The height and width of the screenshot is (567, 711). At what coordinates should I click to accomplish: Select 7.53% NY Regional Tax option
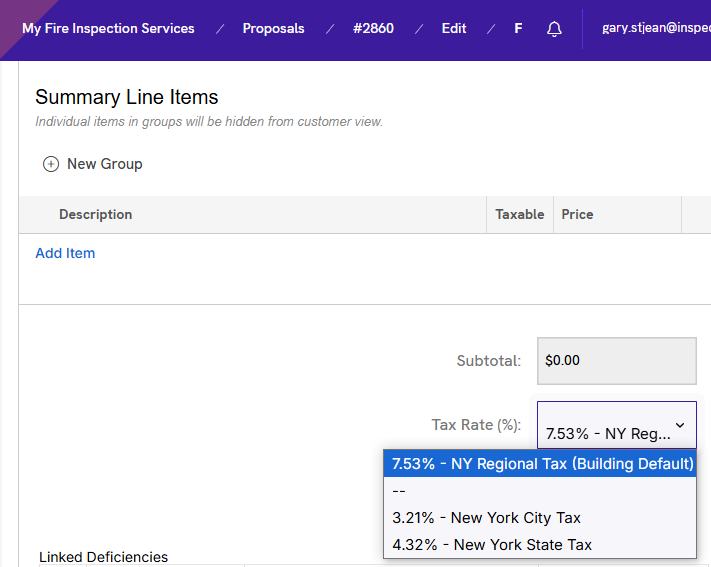click(540, 464)
